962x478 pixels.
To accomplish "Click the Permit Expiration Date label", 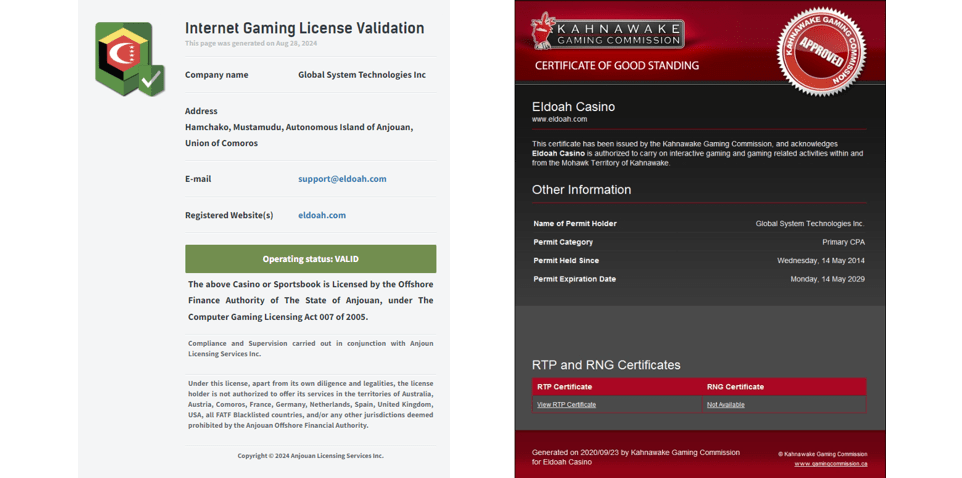I will (575, 279).
